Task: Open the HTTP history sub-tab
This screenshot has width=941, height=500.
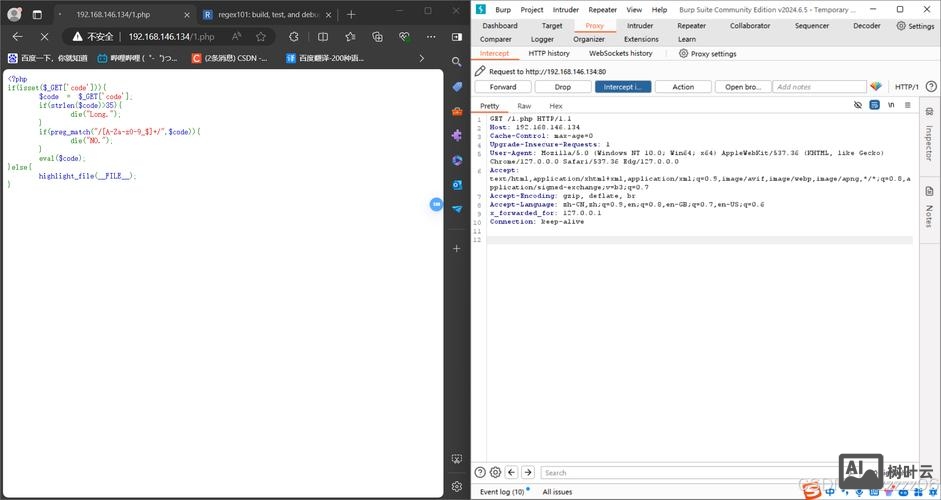Action: [549, 53]
